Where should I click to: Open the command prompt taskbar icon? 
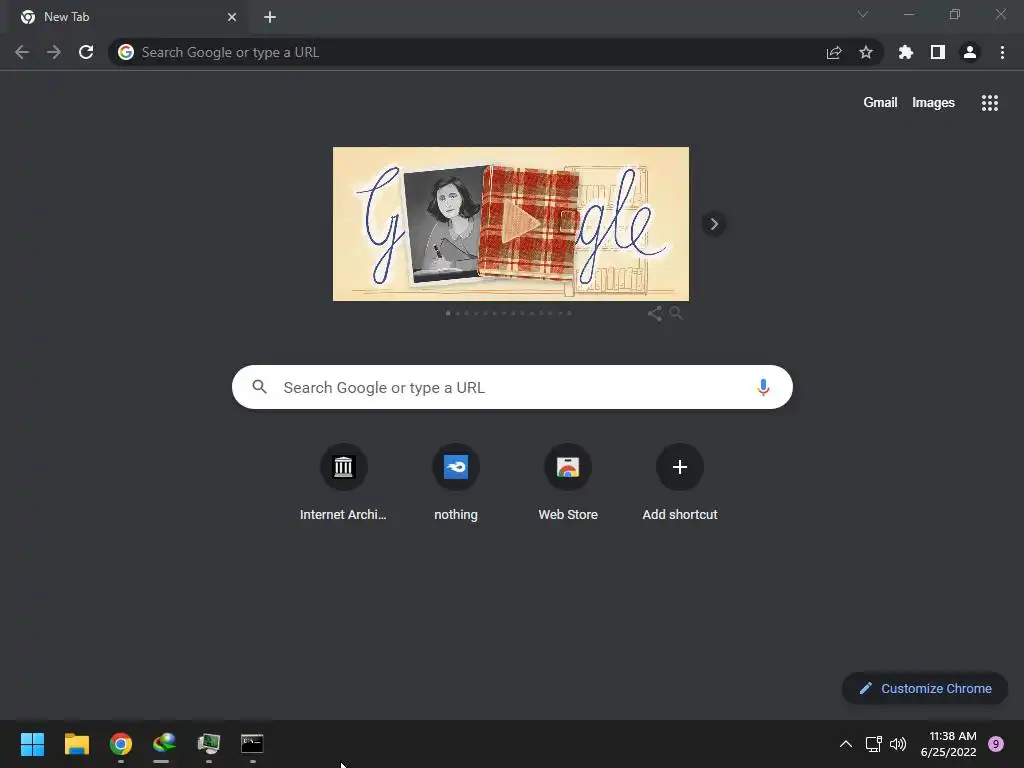[252, 744]
